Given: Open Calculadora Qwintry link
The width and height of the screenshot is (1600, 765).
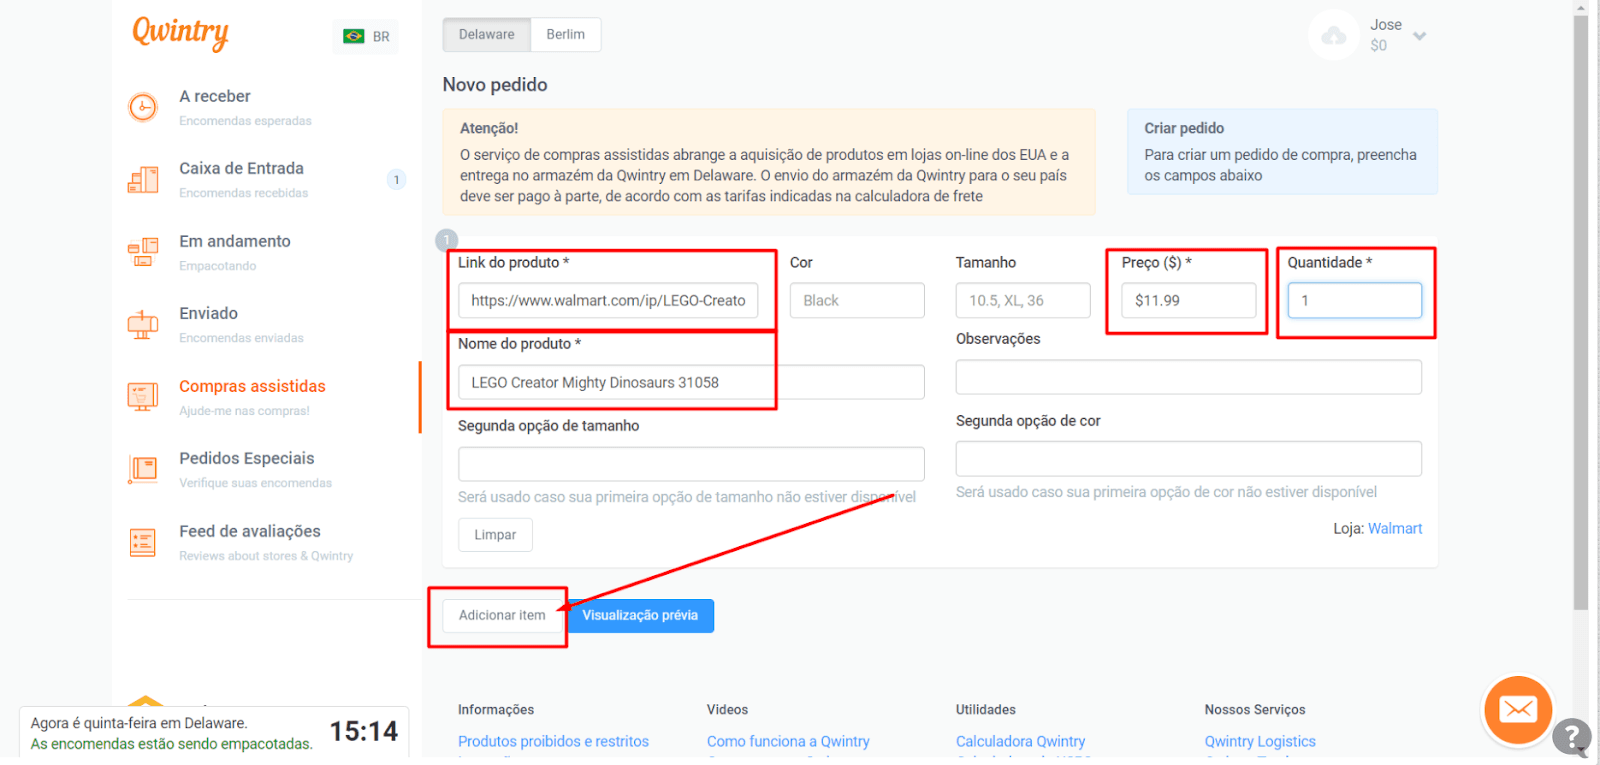Looking at the screenshot, I should point(1020,741).
